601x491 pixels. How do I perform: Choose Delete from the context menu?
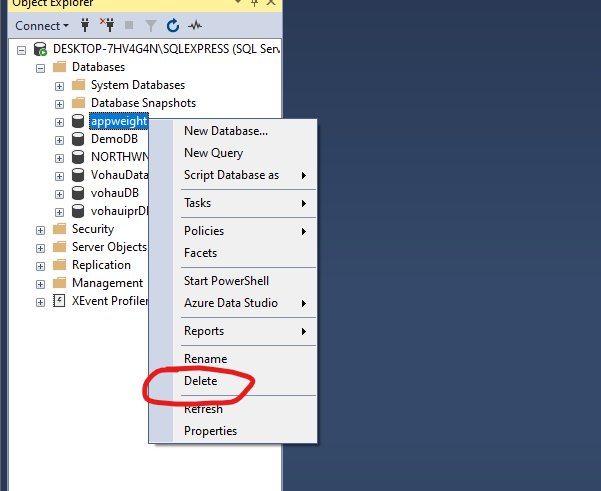coord(201,381)
